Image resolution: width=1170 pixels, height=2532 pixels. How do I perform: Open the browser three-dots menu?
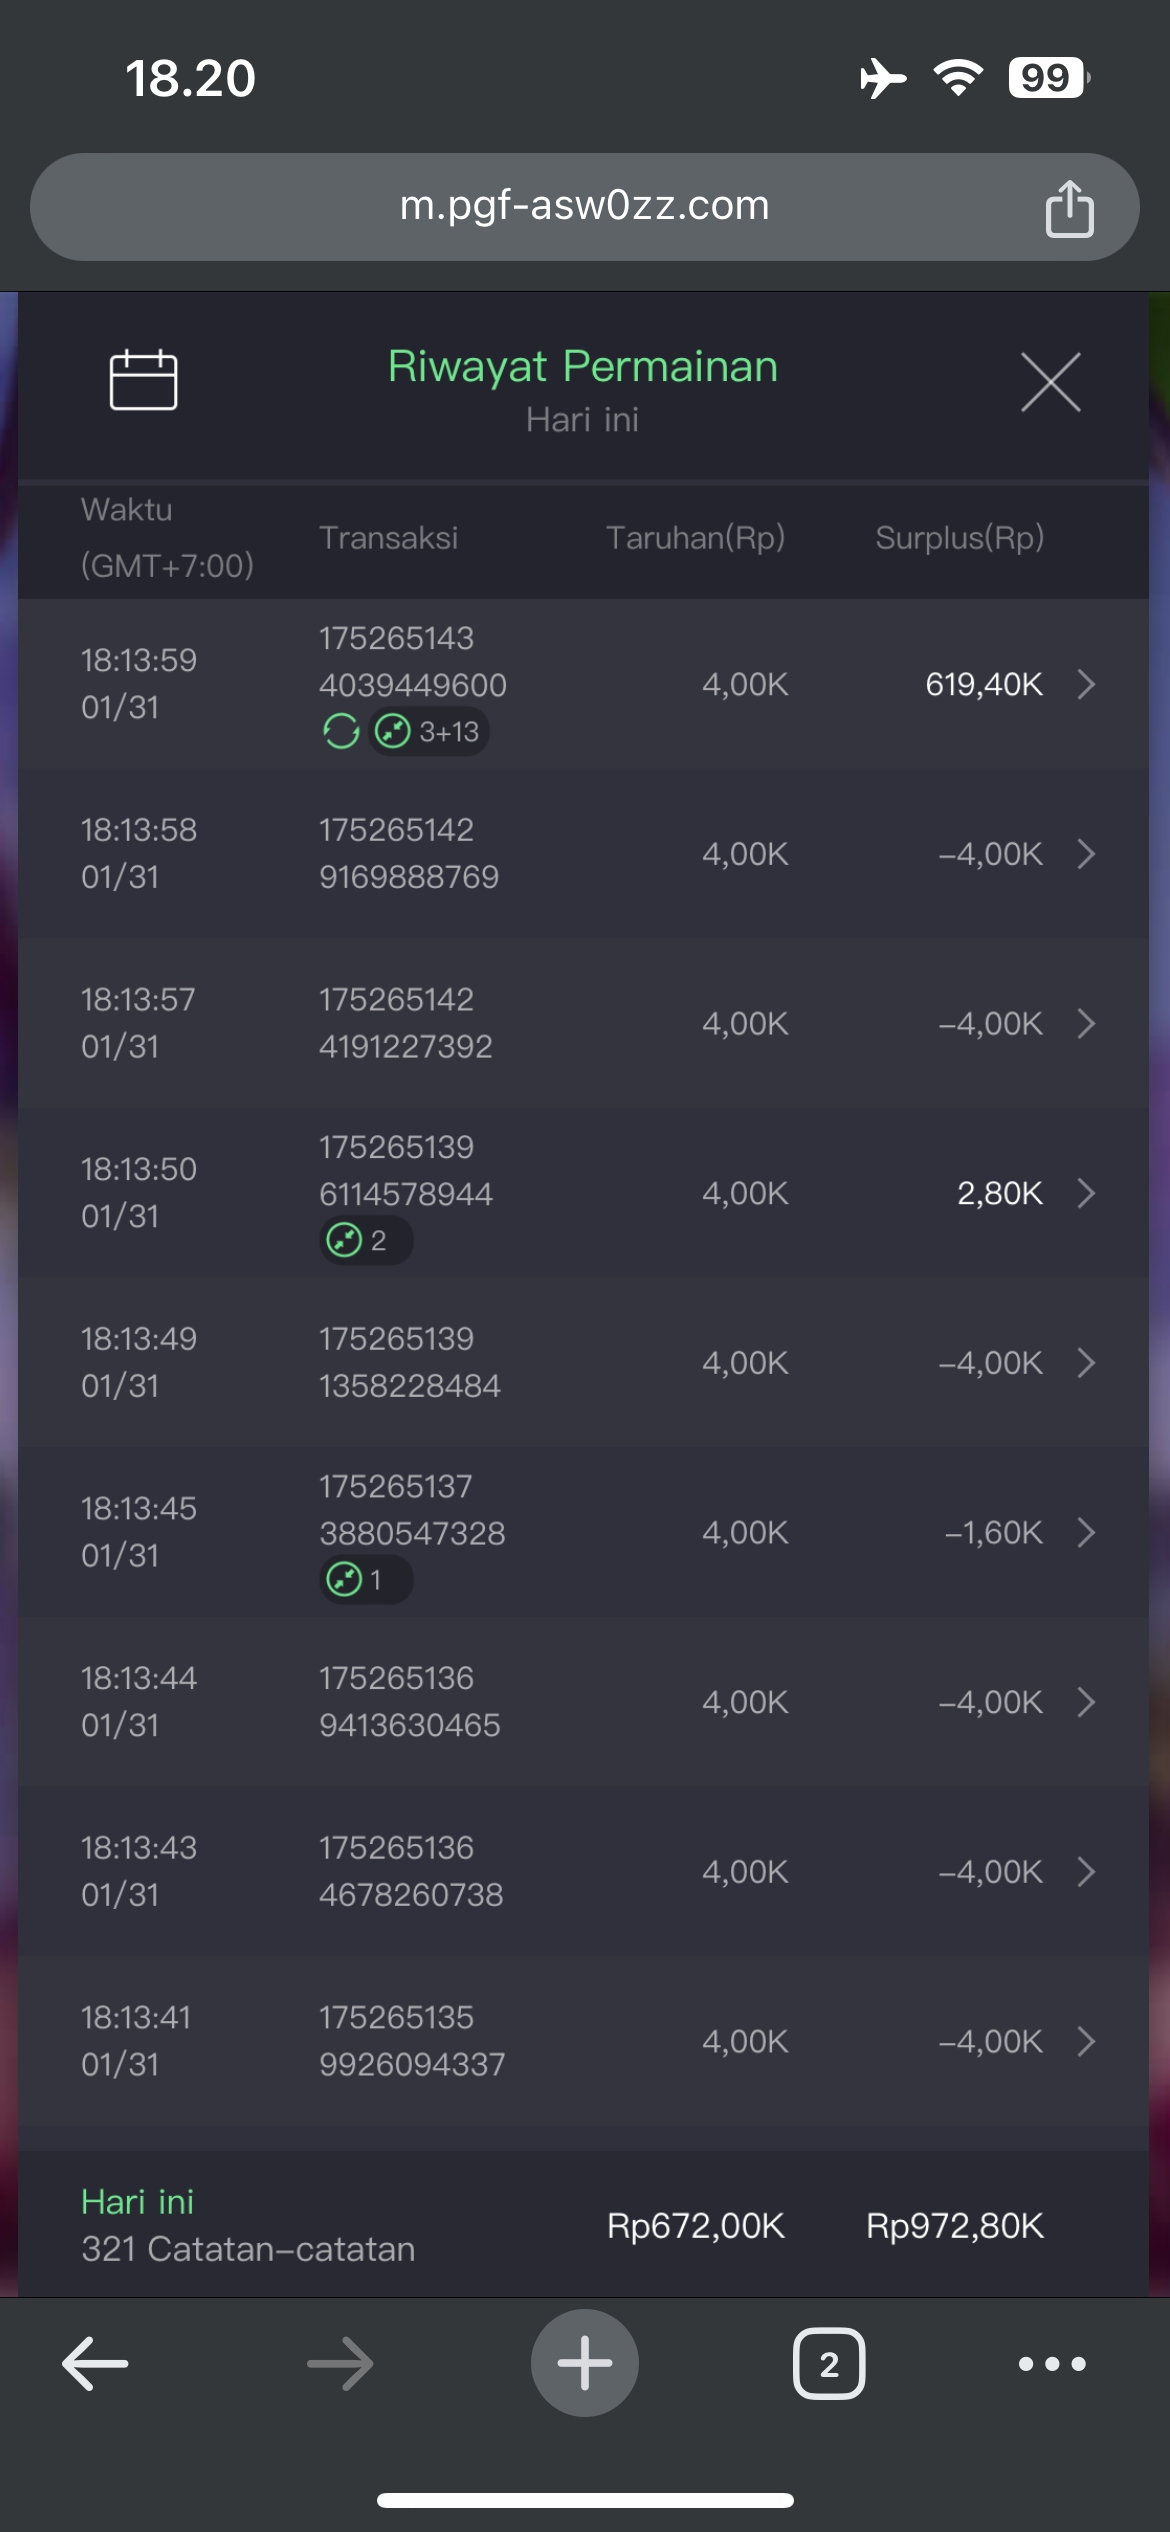tap(1051, 2364)
